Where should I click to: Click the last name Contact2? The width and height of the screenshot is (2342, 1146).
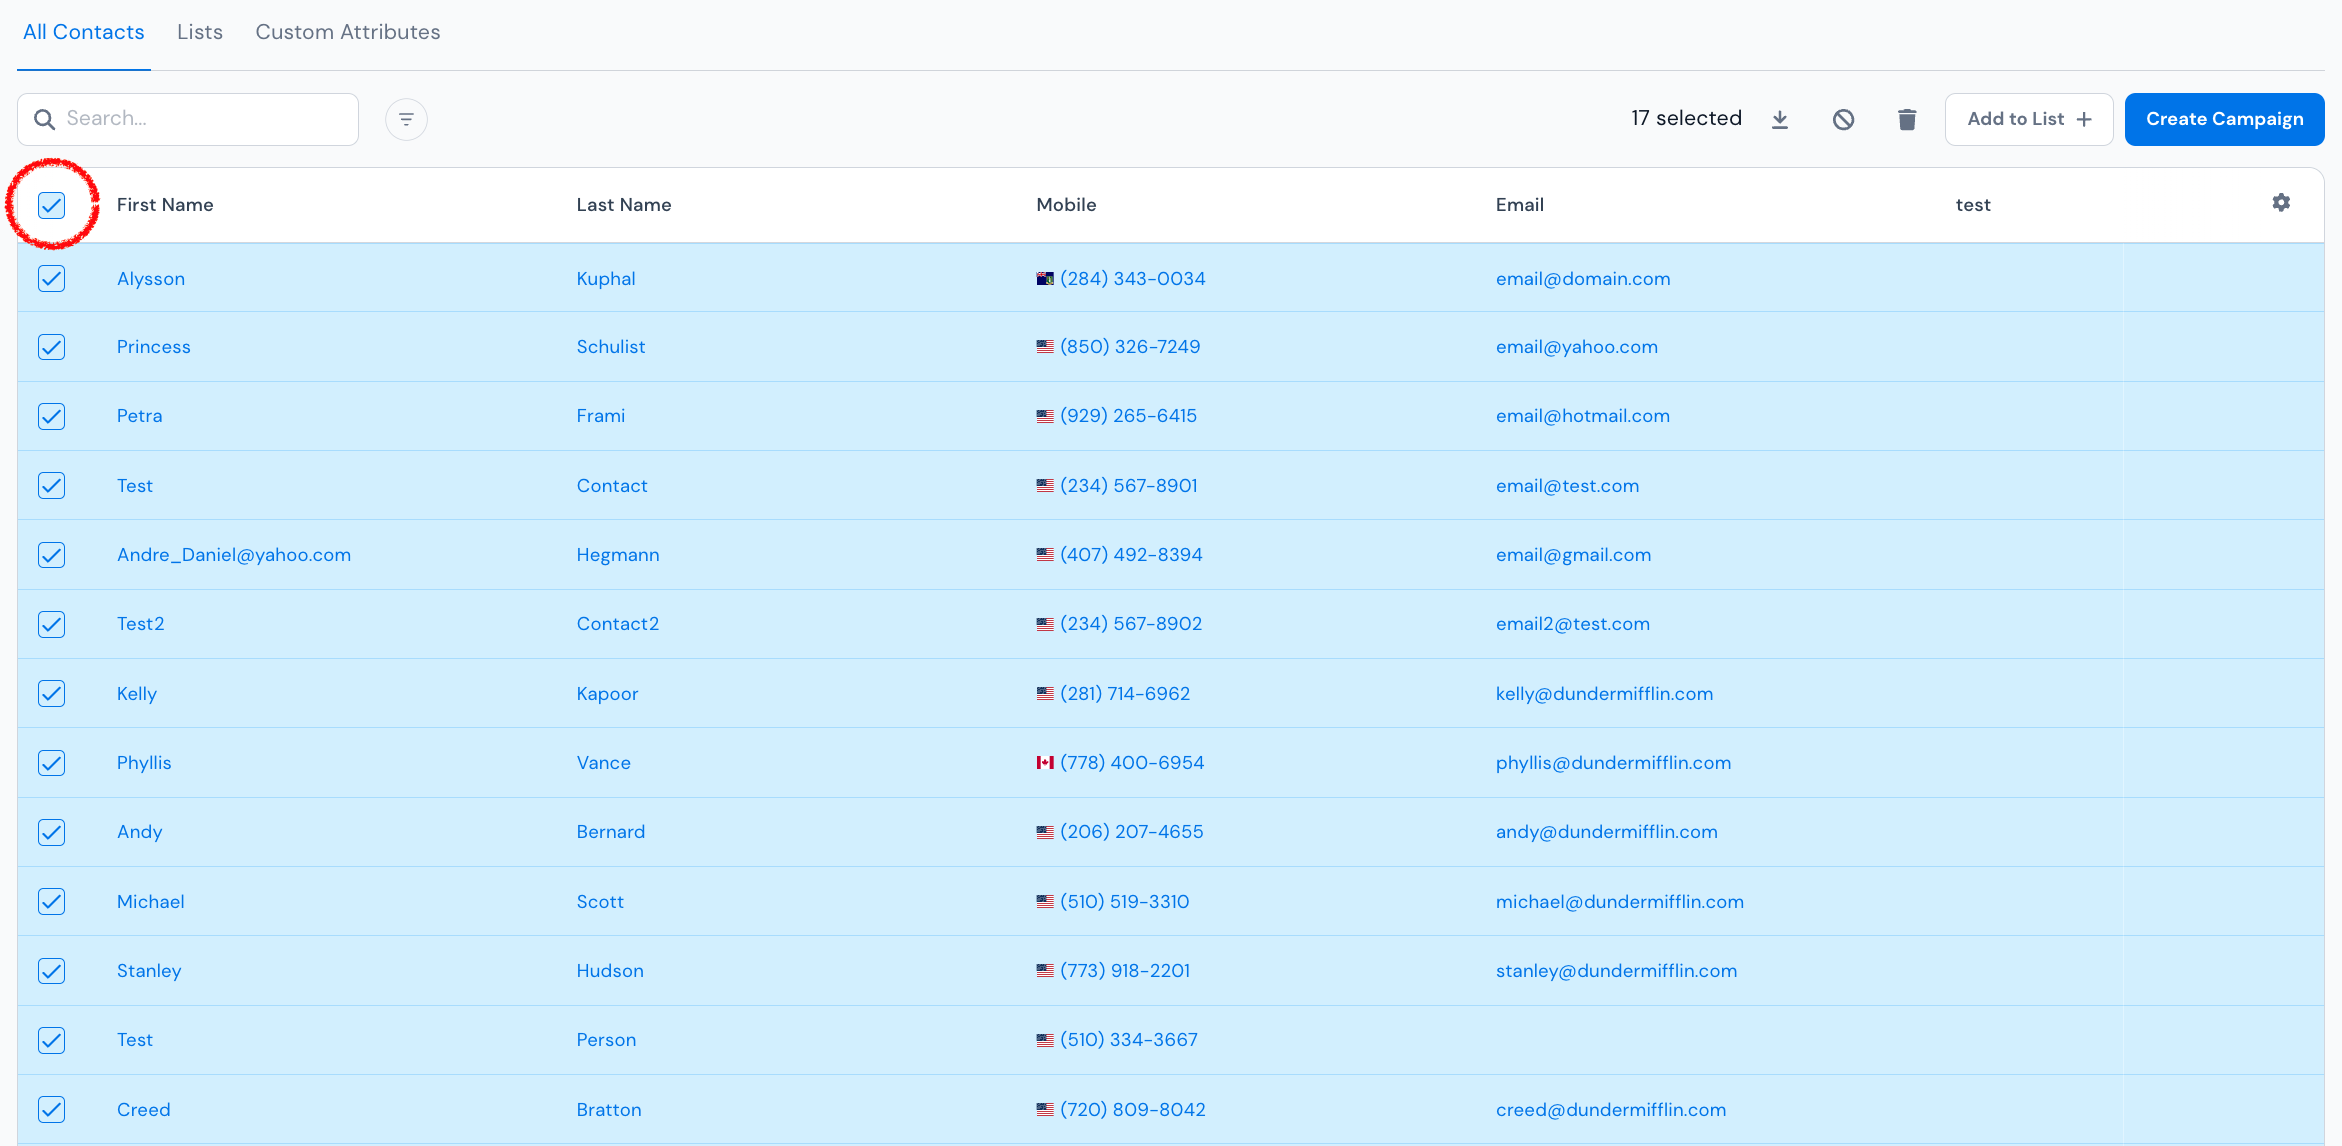(x=618, y=624)
